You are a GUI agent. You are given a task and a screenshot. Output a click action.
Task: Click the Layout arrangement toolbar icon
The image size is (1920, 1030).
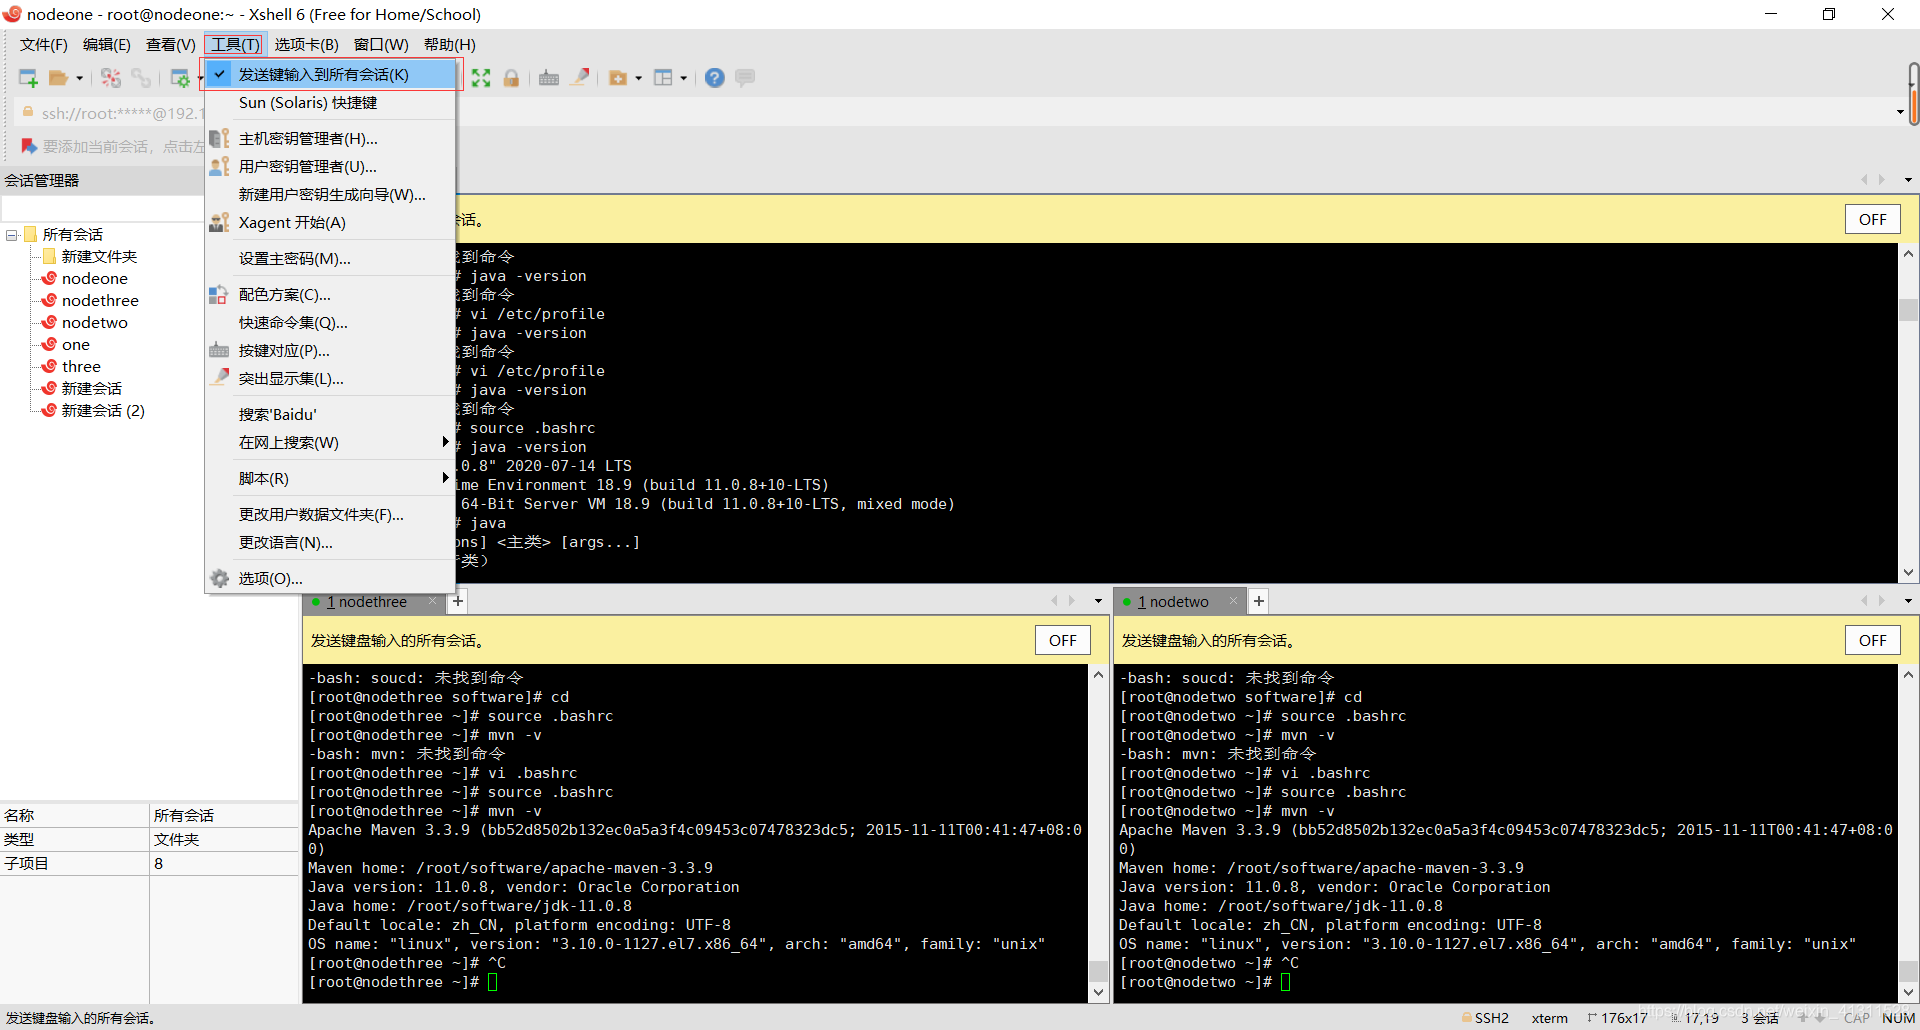[x=663, y=78]
